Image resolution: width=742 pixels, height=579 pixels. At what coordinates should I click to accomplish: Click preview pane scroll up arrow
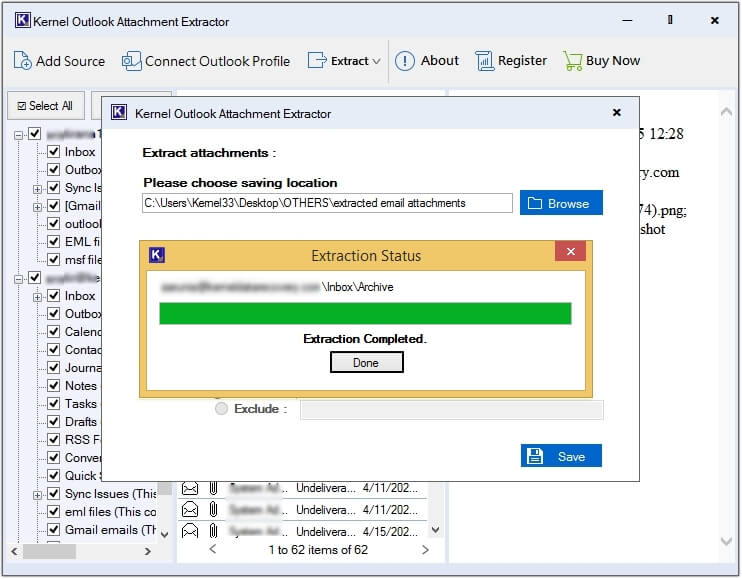pyautogui.click(x=726, y=112)
